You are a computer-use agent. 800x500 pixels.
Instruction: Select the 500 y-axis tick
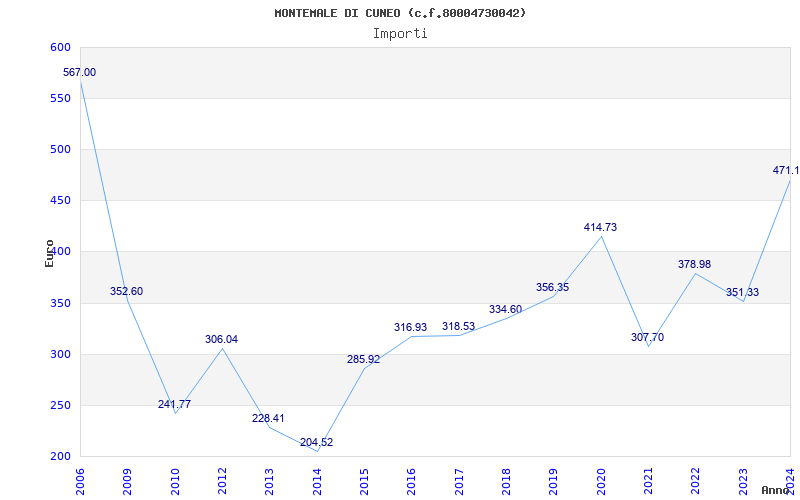click(x=59, y=149)
